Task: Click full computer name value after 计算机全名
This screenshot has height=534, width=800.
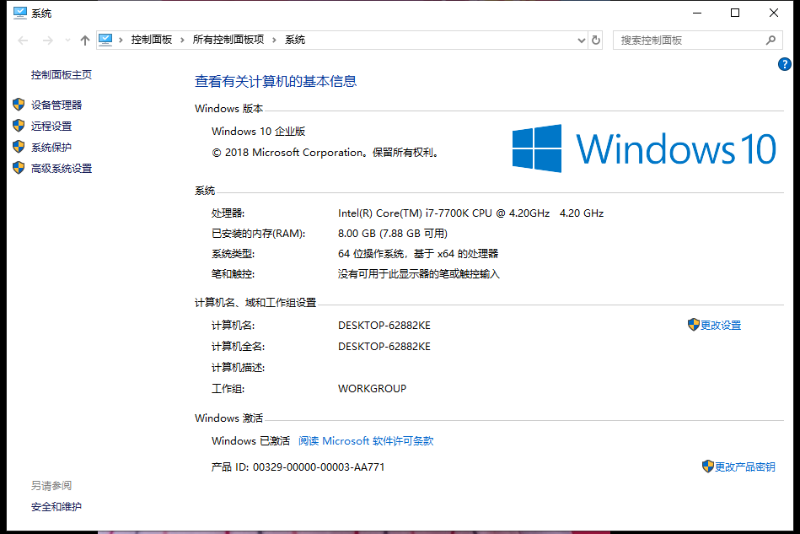Action: click(384, 346)
